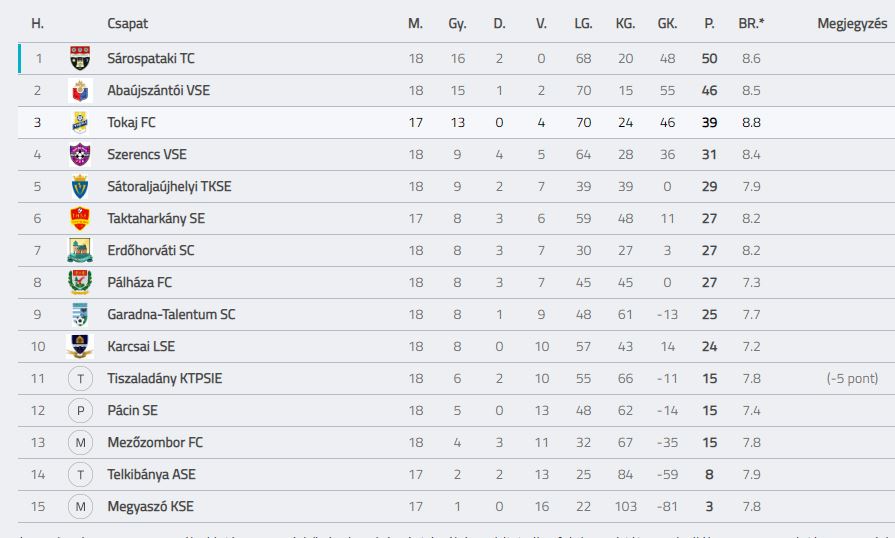Open the Telkibánya ASE team link
Image resolution: width=895 pixels, height=538 pixels.
[x=151, y=474]
